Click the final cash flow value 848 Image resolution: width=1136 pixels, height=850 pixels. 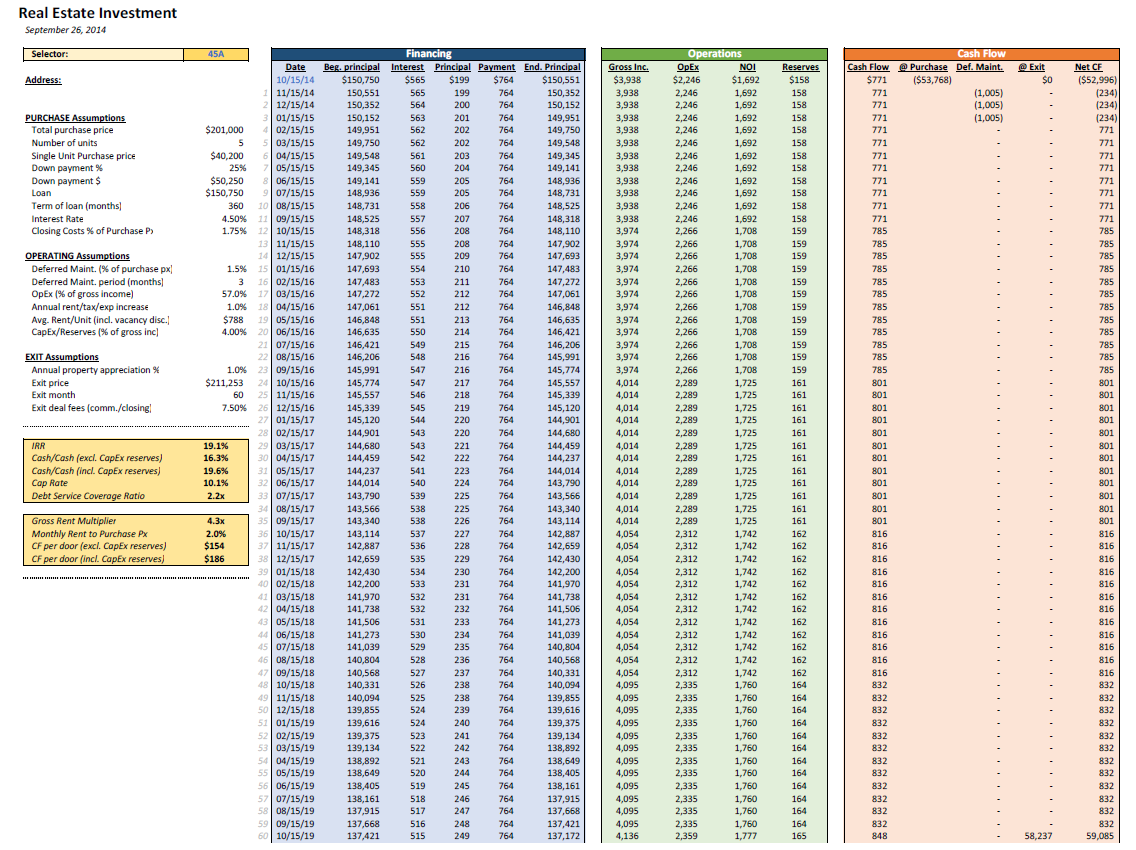(x=880, y=836)
